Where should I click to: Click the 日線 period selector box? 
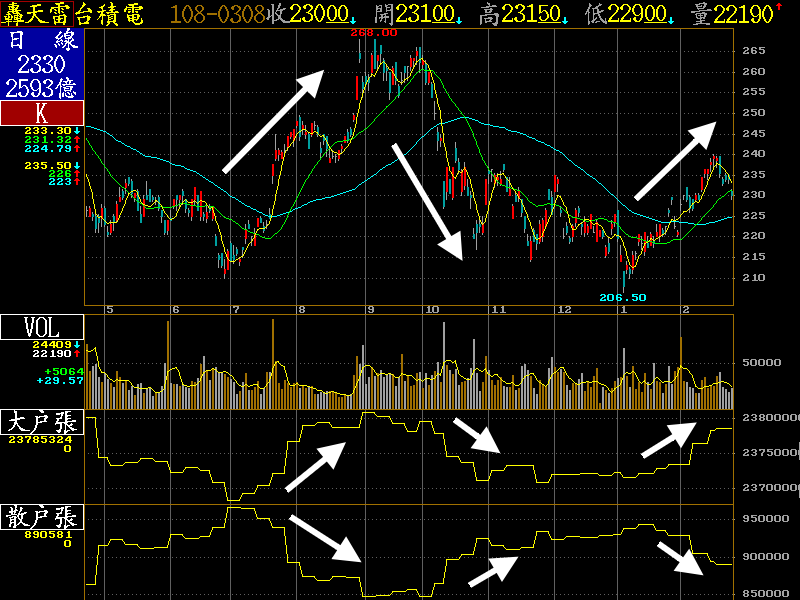(x=42, y=41)
